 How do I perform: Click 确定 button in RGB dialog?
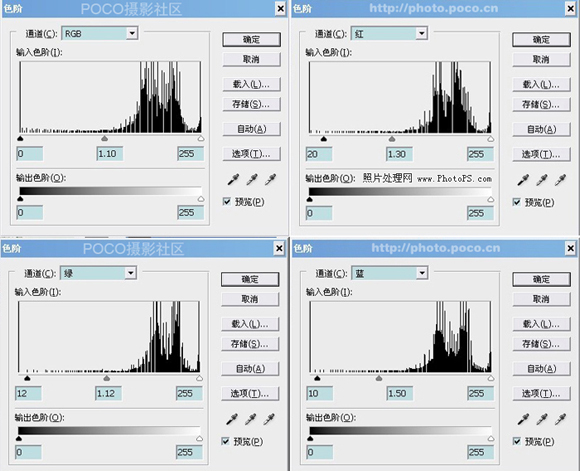coord(252,40)
